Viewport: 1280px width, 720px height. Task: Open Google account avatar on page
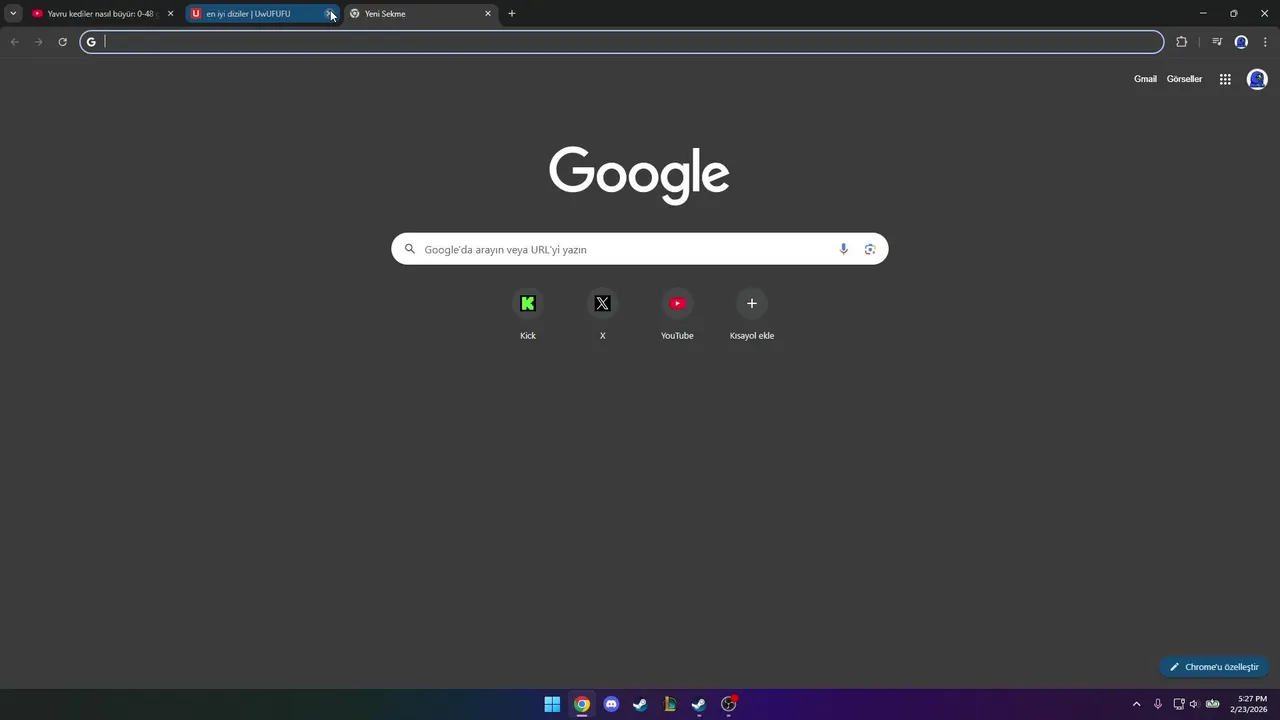(1257, 79)
